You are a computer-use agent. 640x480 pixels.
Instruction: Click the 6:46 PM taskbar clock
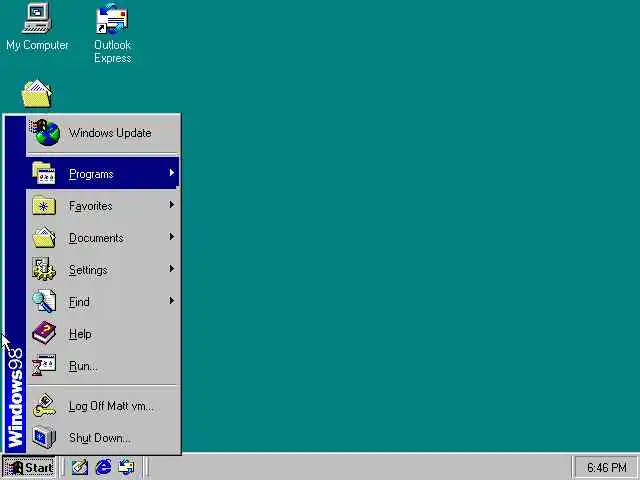coord(606,467)
